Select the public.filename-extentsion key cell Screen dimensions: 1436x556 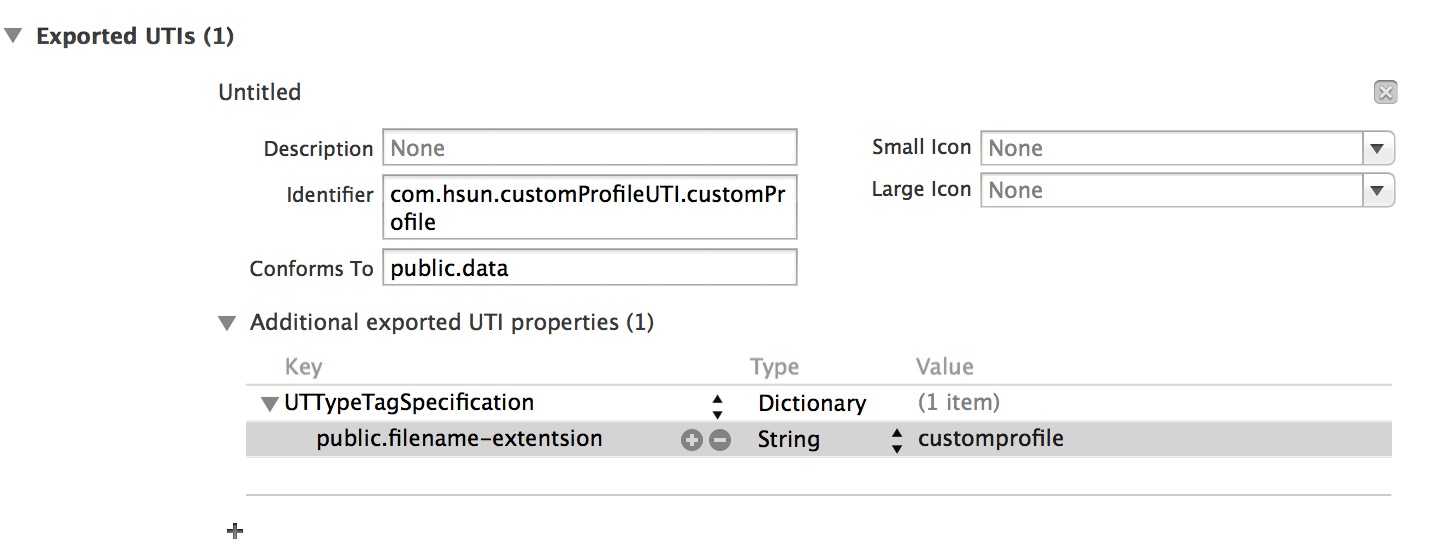click(459, 439)
